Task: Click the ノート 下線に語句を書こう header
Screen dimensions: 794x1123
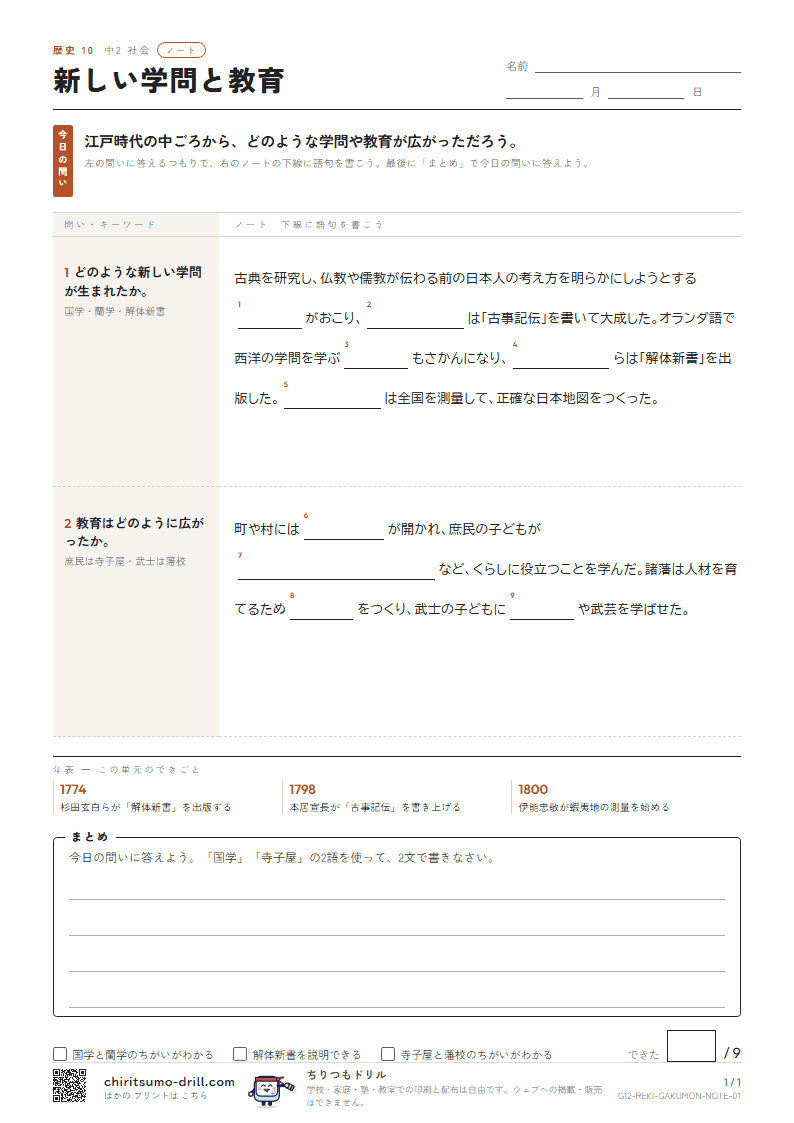Action: [x=309, y=224]
